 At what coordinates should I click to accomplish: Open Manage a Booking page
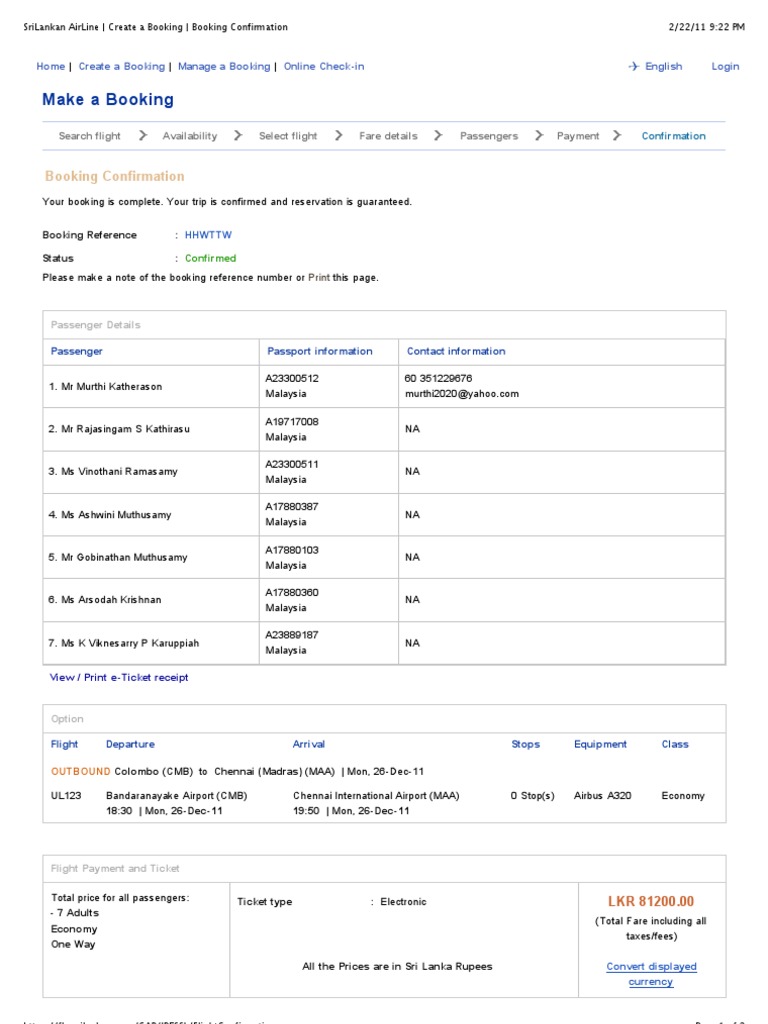point(224,66)
